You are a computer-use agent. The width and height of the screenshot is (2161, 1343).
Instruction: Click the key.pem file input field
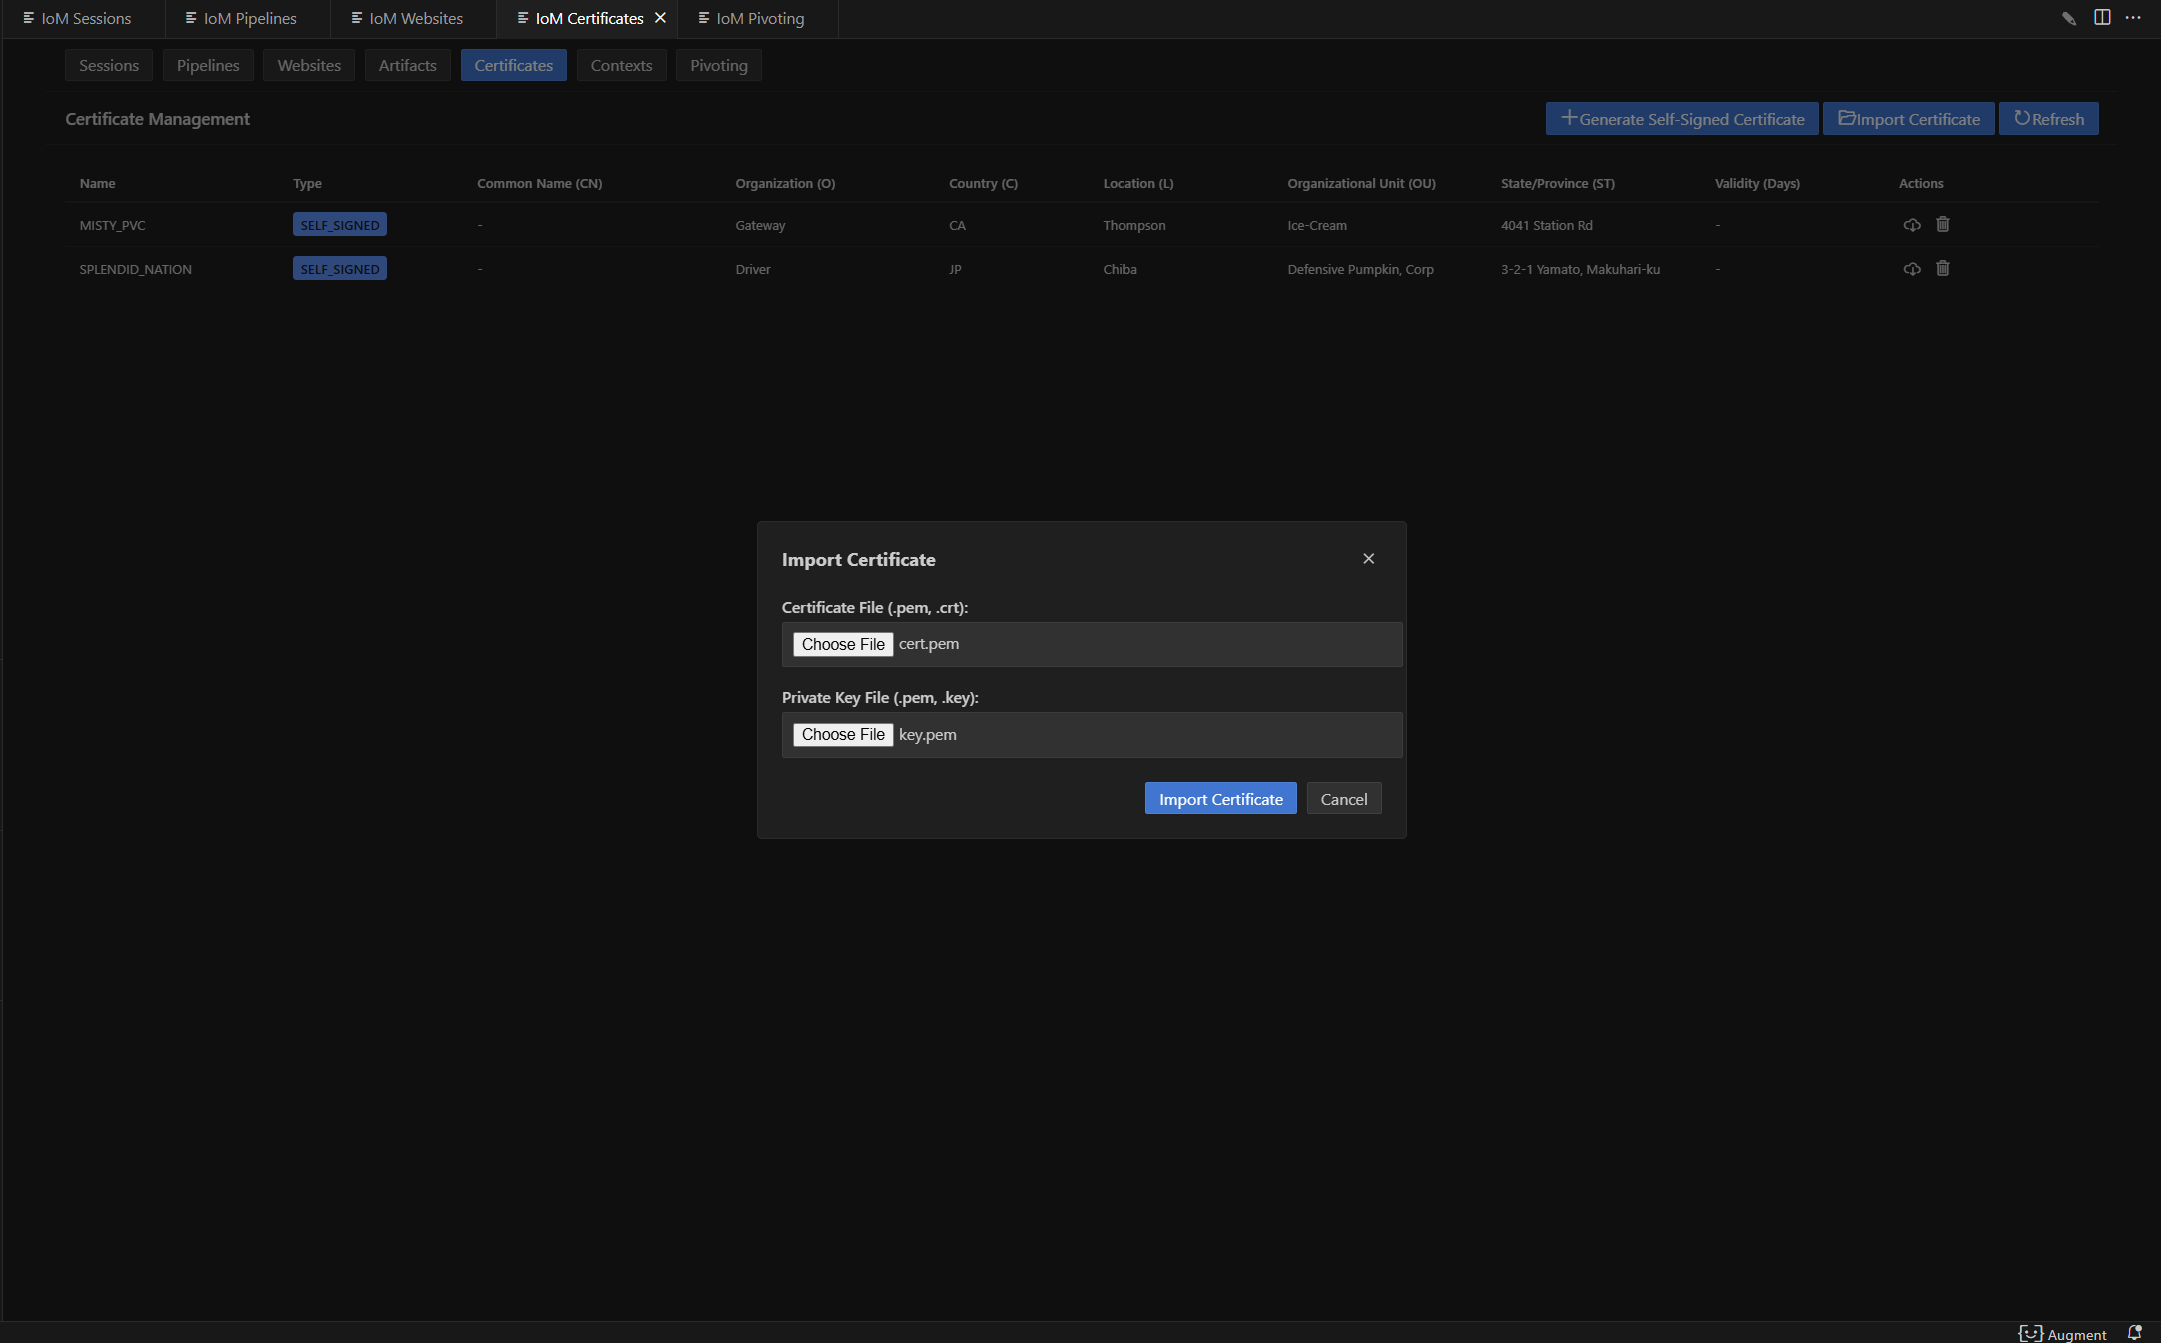tap(1092, 735)
